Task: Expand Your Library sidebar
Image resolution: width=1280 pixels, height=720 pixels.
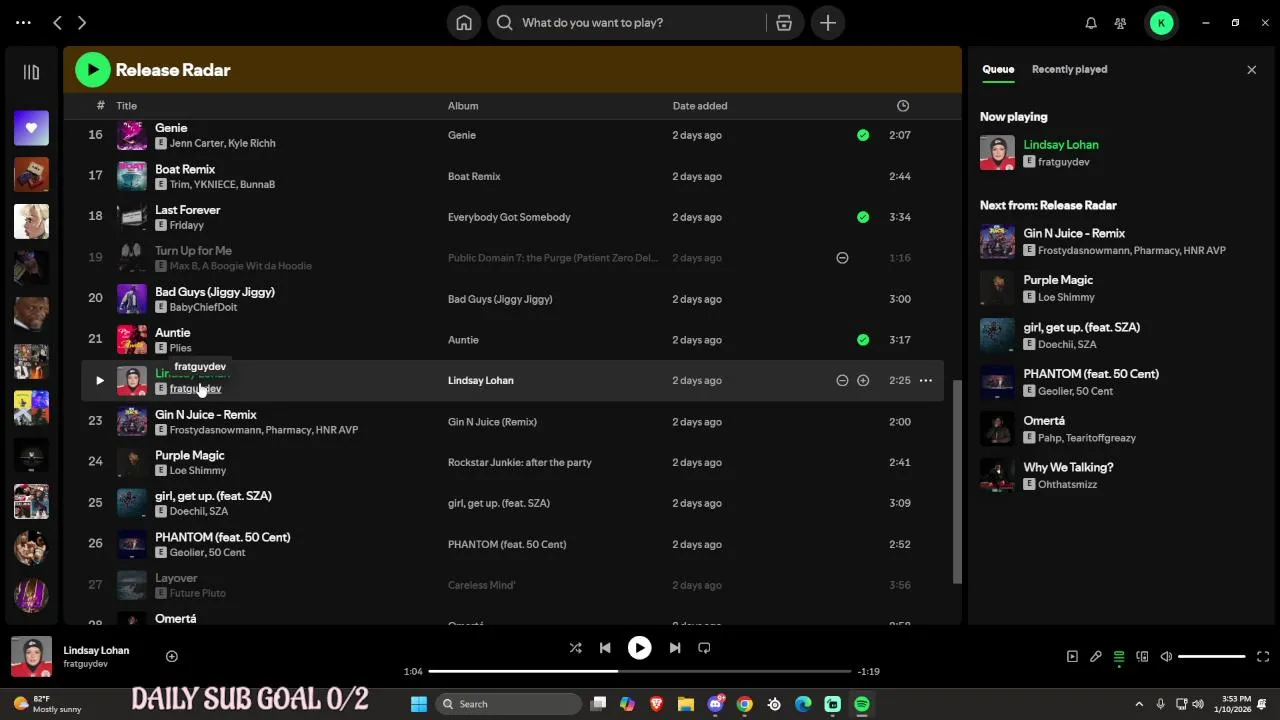Action: [31, 72]
